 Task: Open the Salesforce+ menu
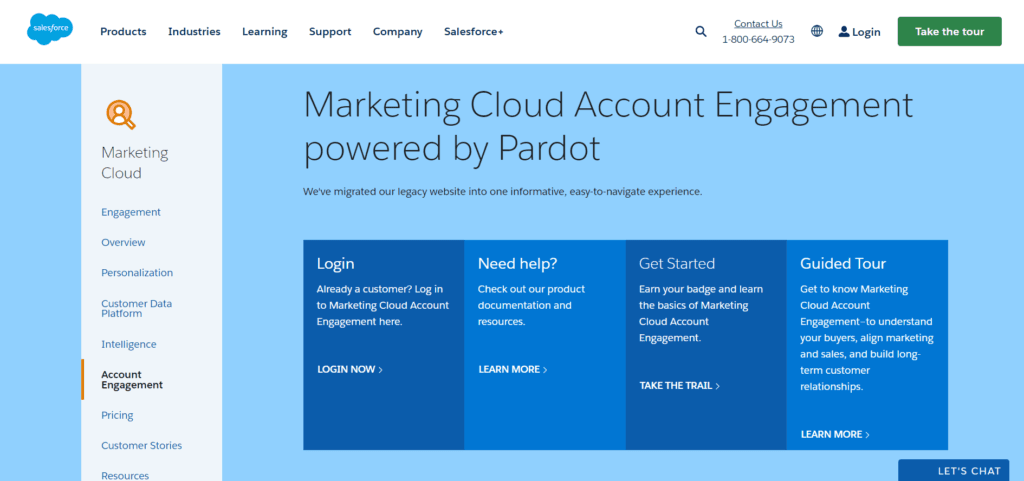(x=473, y=31)
